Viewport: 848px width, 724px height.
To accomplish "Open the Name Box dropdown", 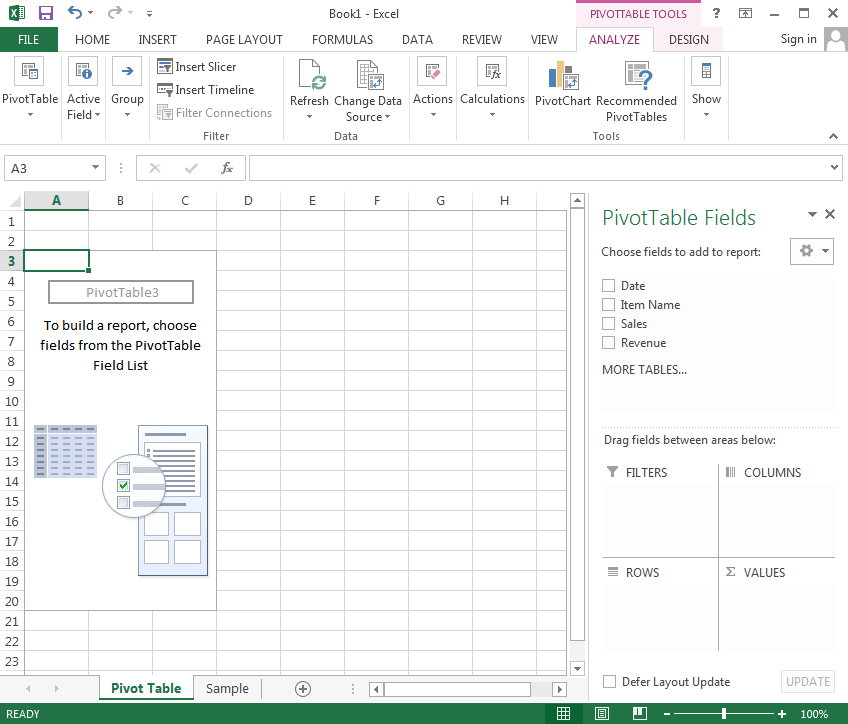I will tap(95, 167).
